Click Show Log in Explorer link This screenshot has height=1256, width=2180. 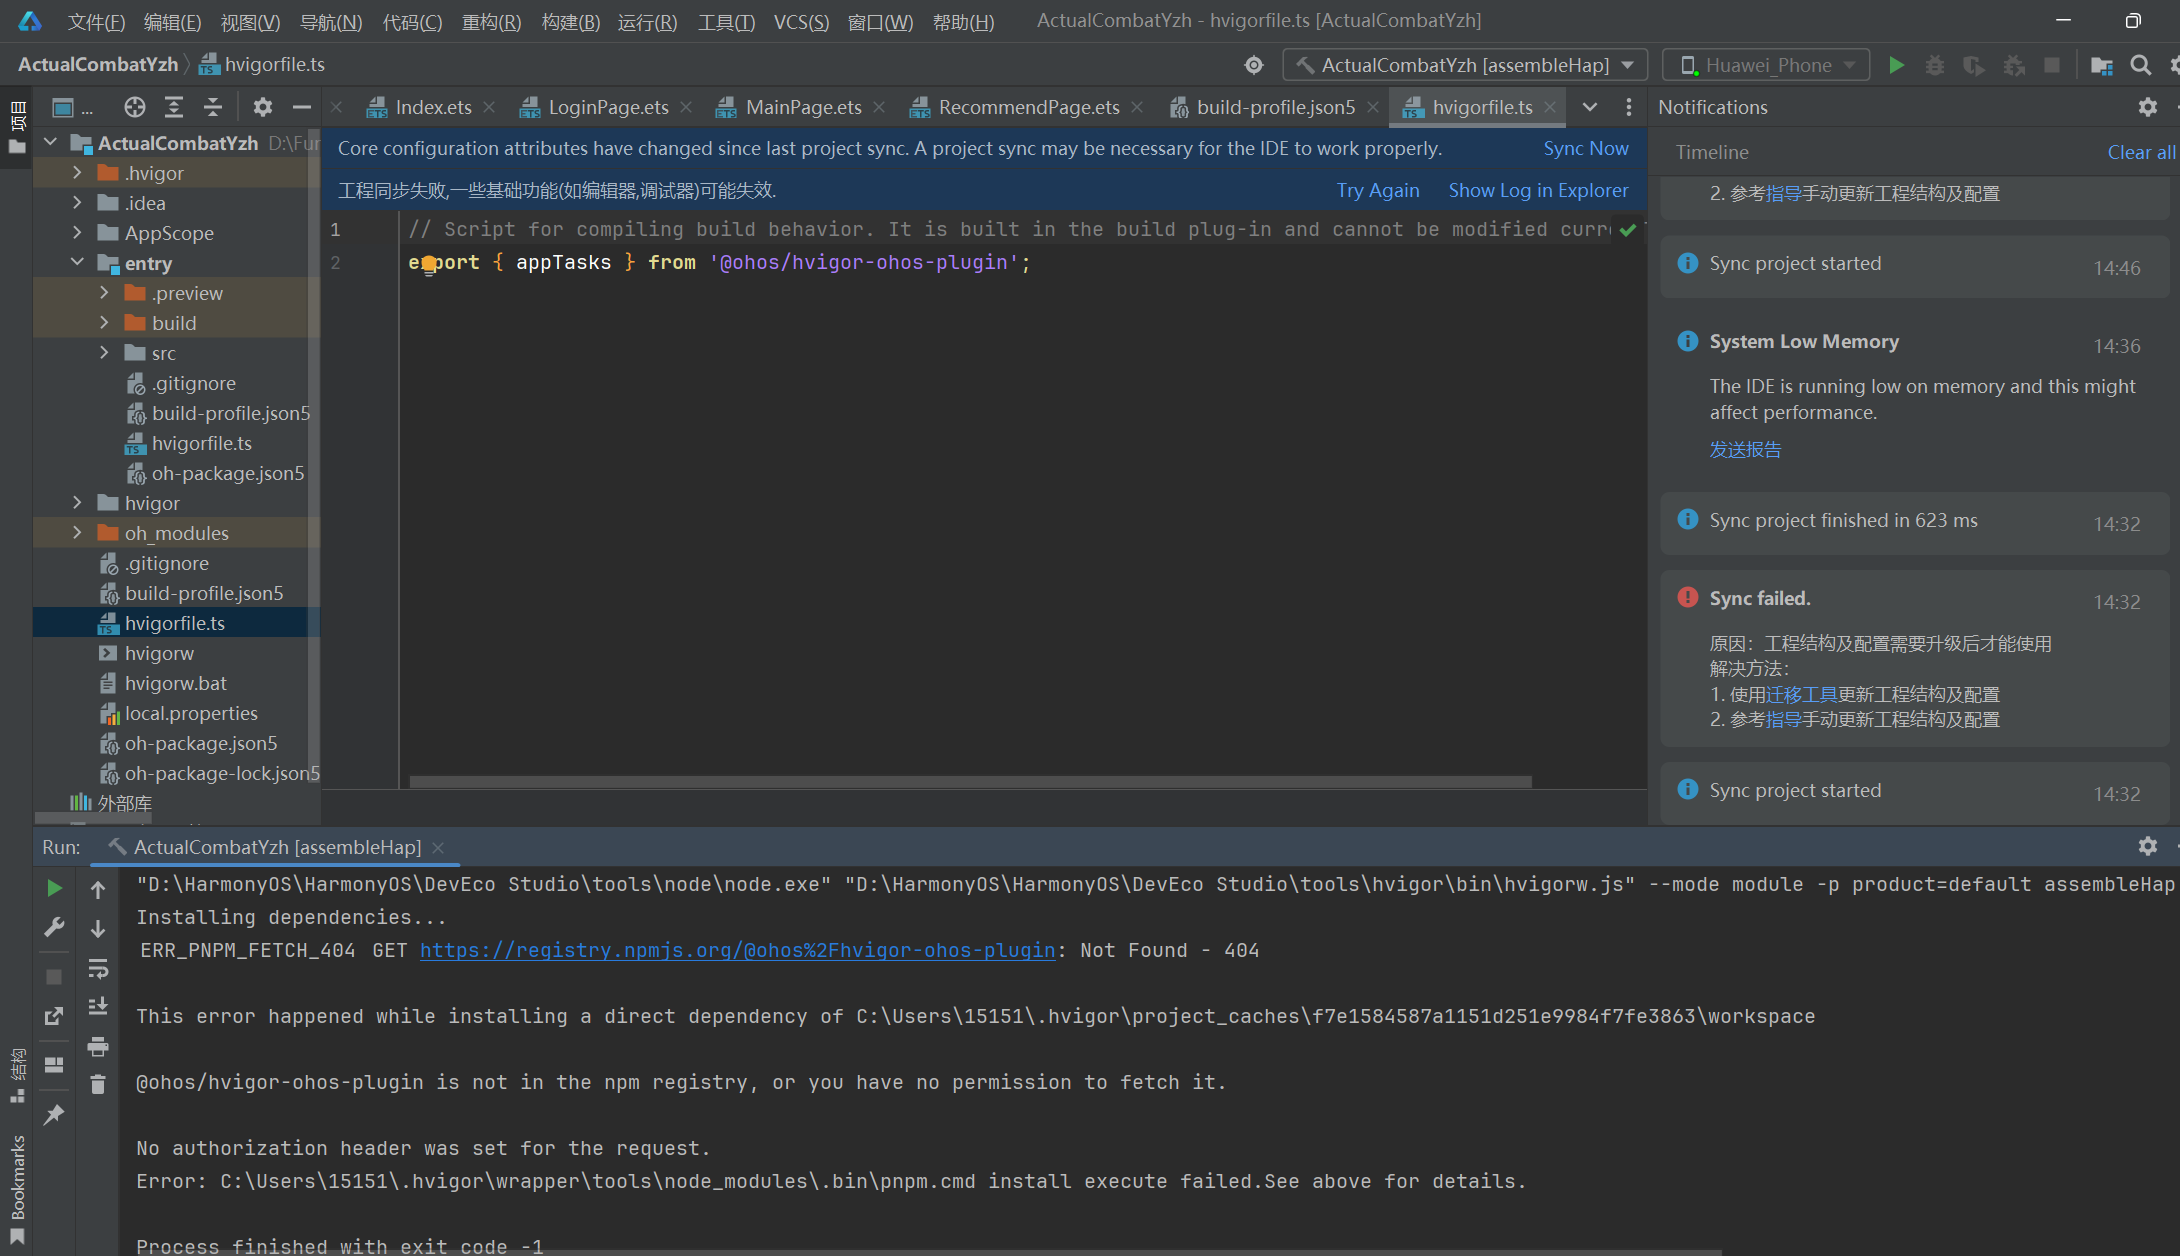[x=1538, y=190]
